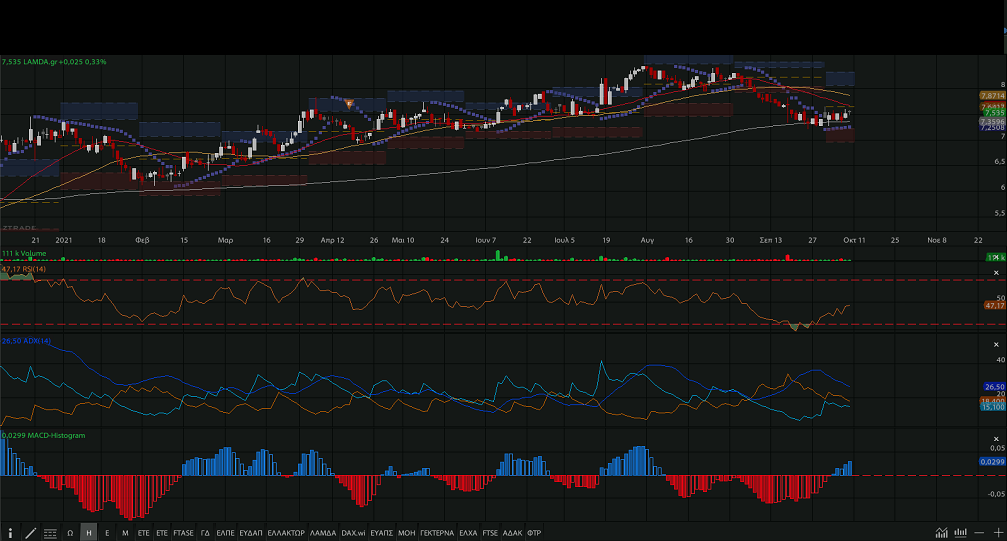Viewport: 1007px width, 541px height.
Task: Open the list view icon beside the line tool
Action: pyautogui.click(x=49, y=533)
